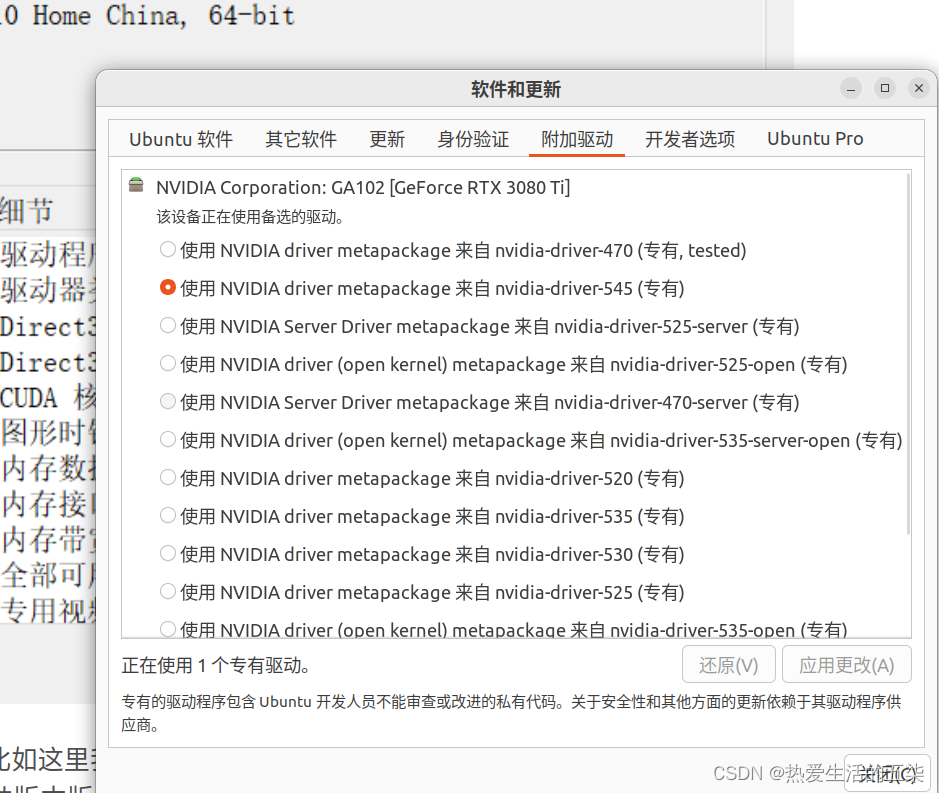Screen dimensions: 939x793
Task: Select the nvidia-driver-535-server-open driver
Action: coord(167,439)
